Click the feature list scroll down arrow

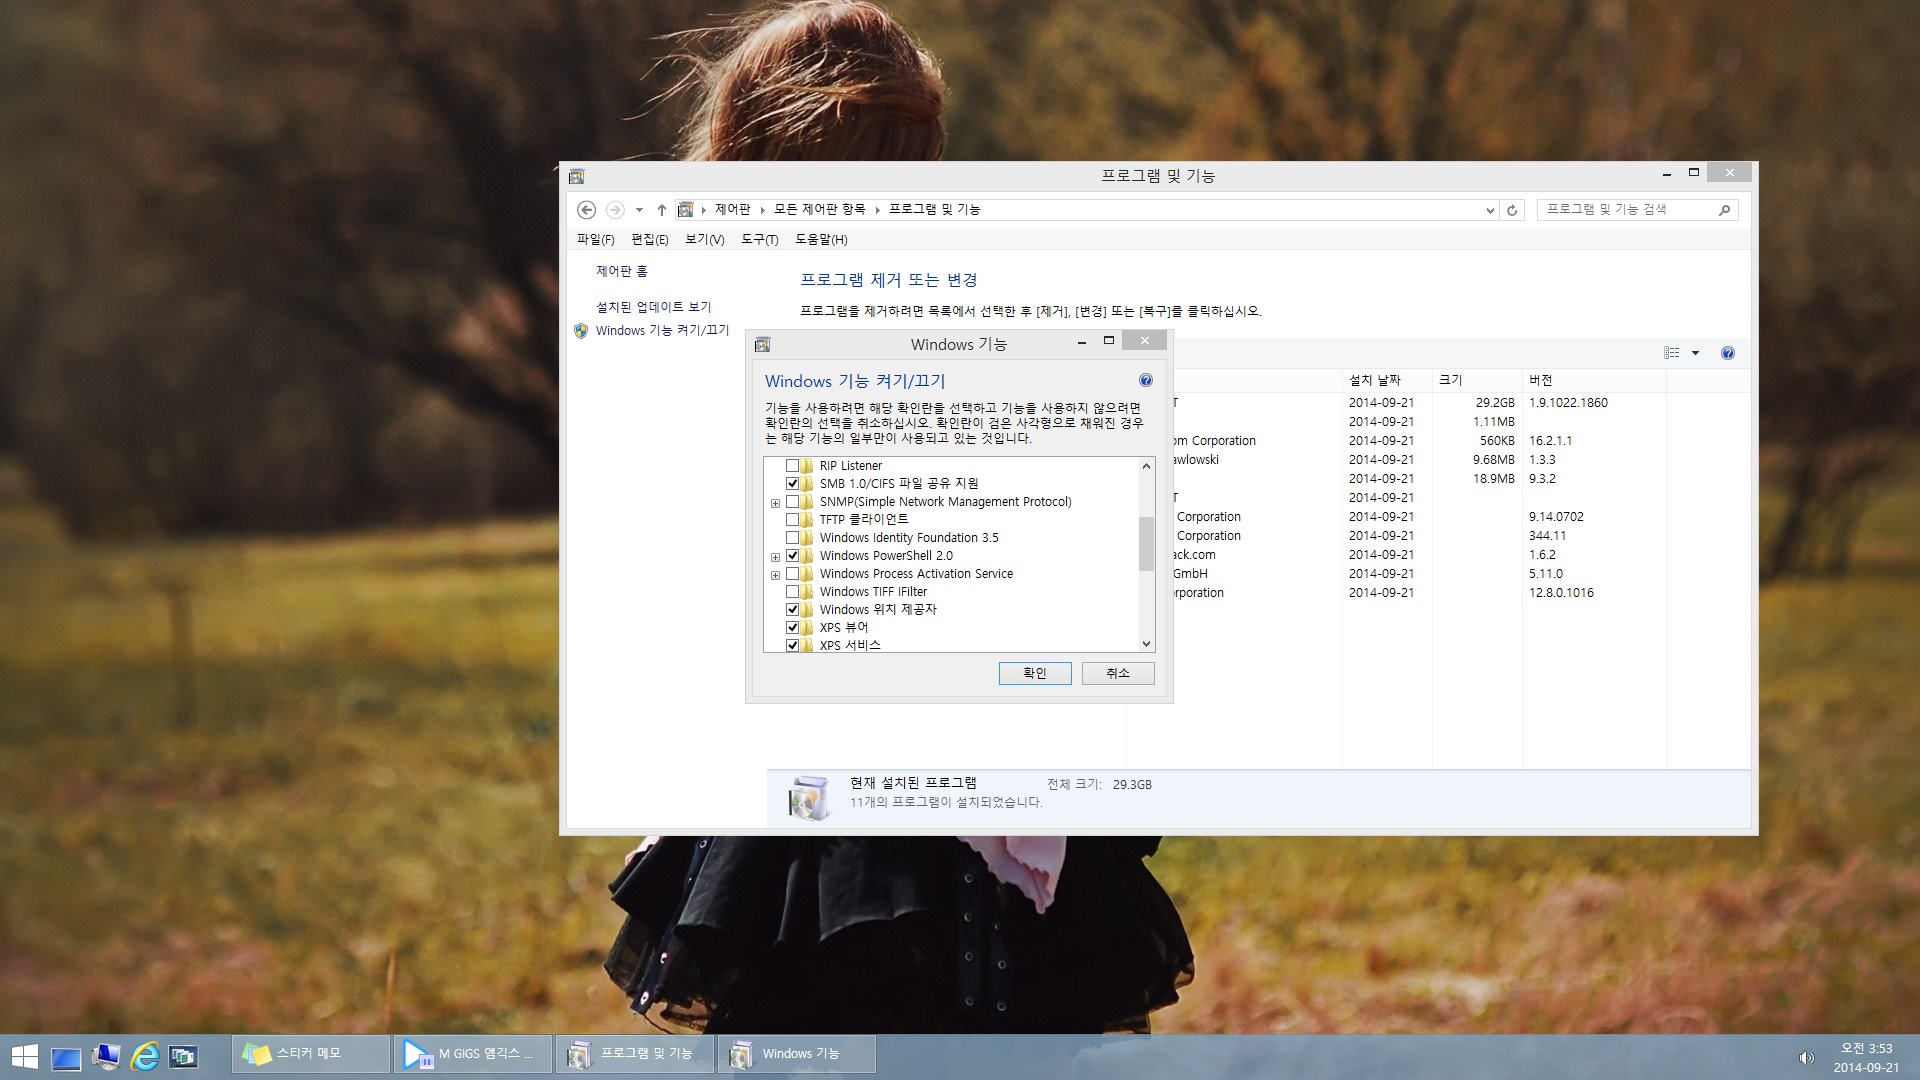point(1146,644)
